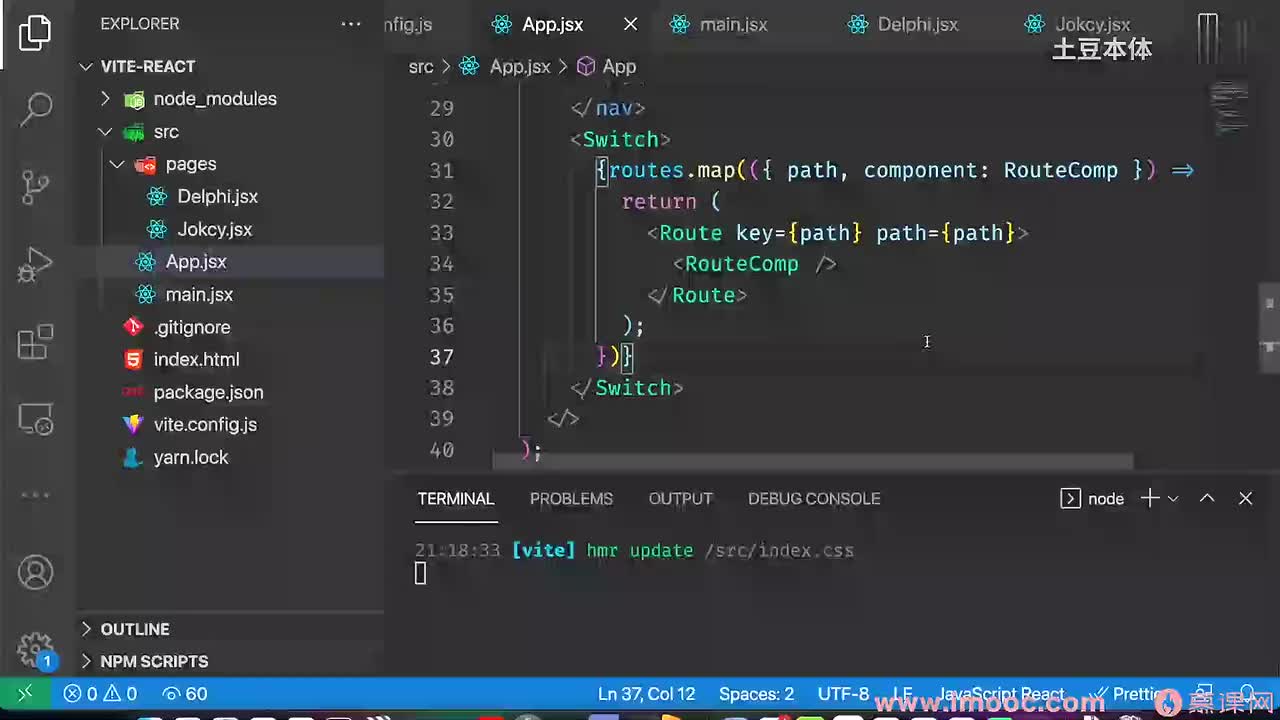Open Delphi.jsx in the file tree
Screen dimensions: 1280x720
(x=230, y=197)
